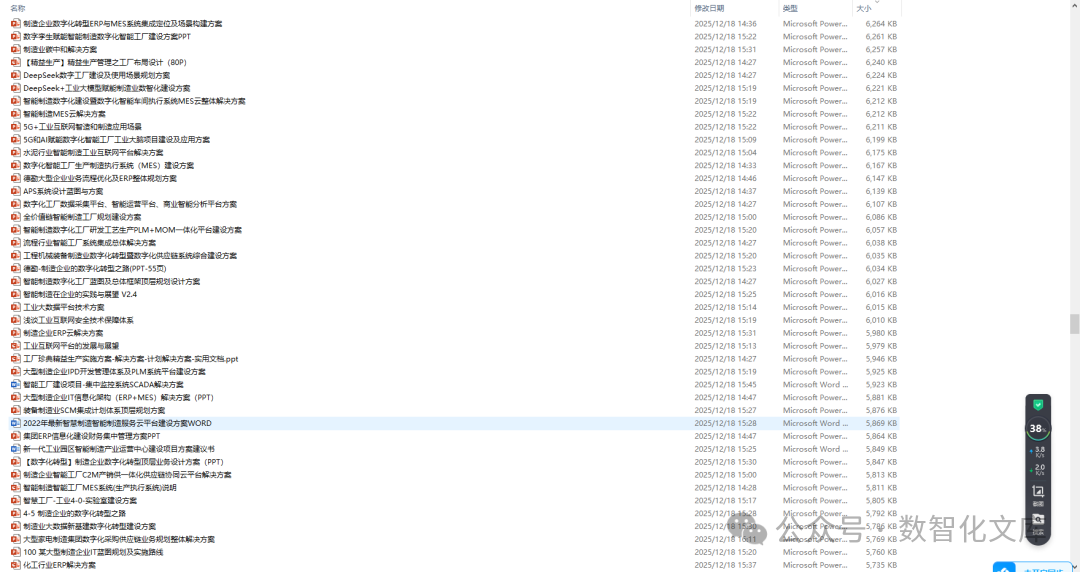Screen dimensions: 1080x572
Task: Click the PowerPoint icon of DeepSeek数字工厂建设及使用场景规划方案
Action: pos(16,75)
